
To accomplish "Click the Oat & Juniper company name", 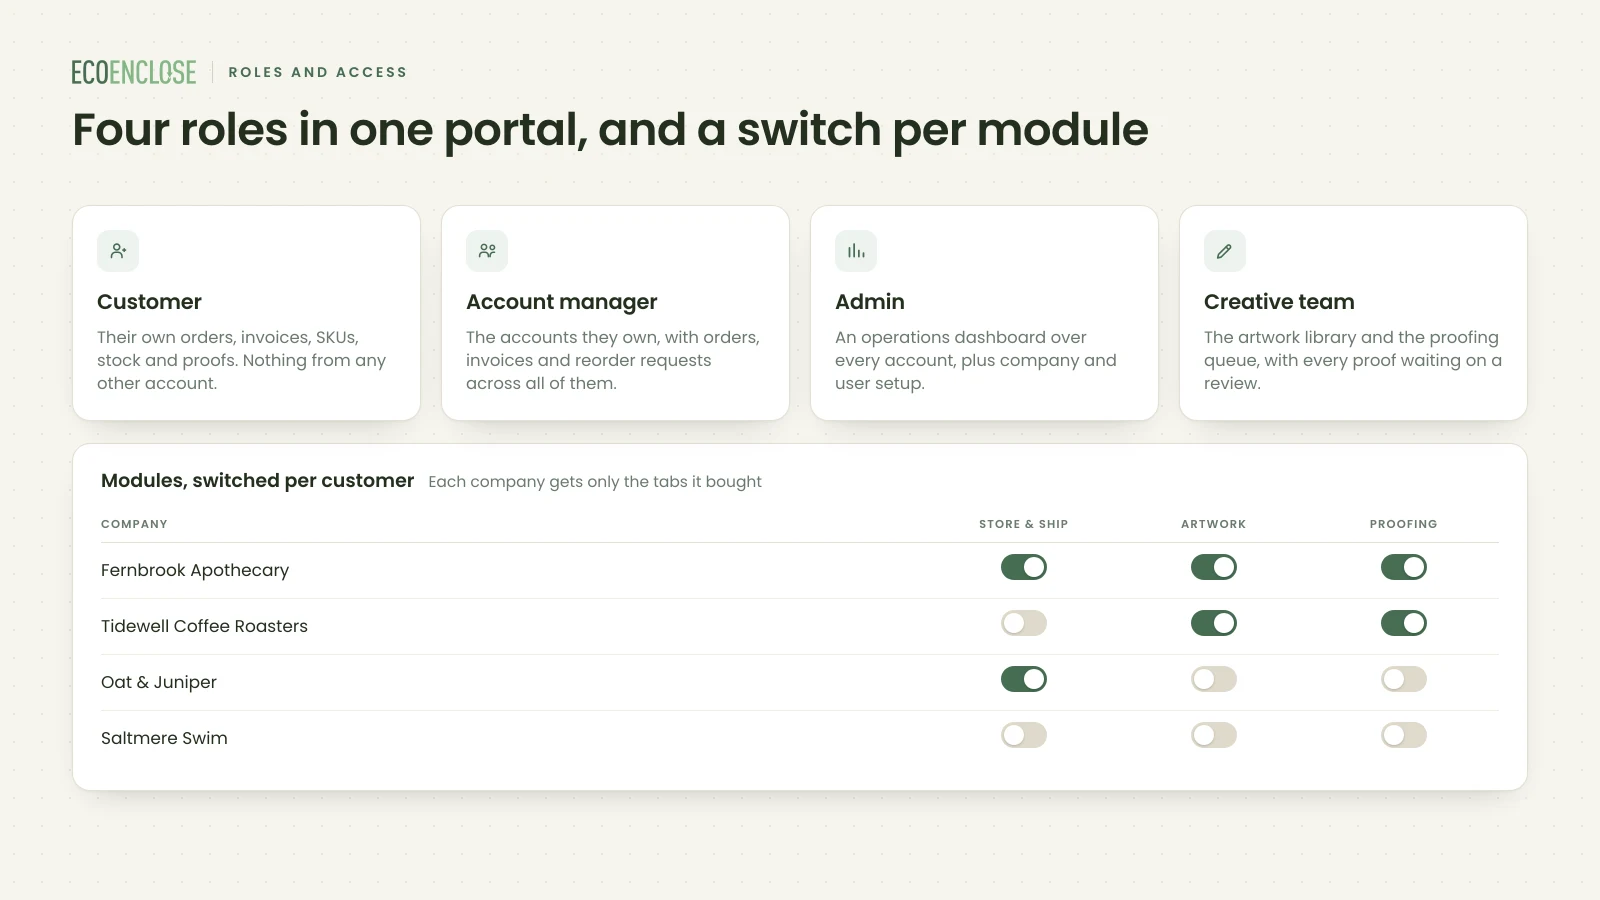I will (159, 682).
